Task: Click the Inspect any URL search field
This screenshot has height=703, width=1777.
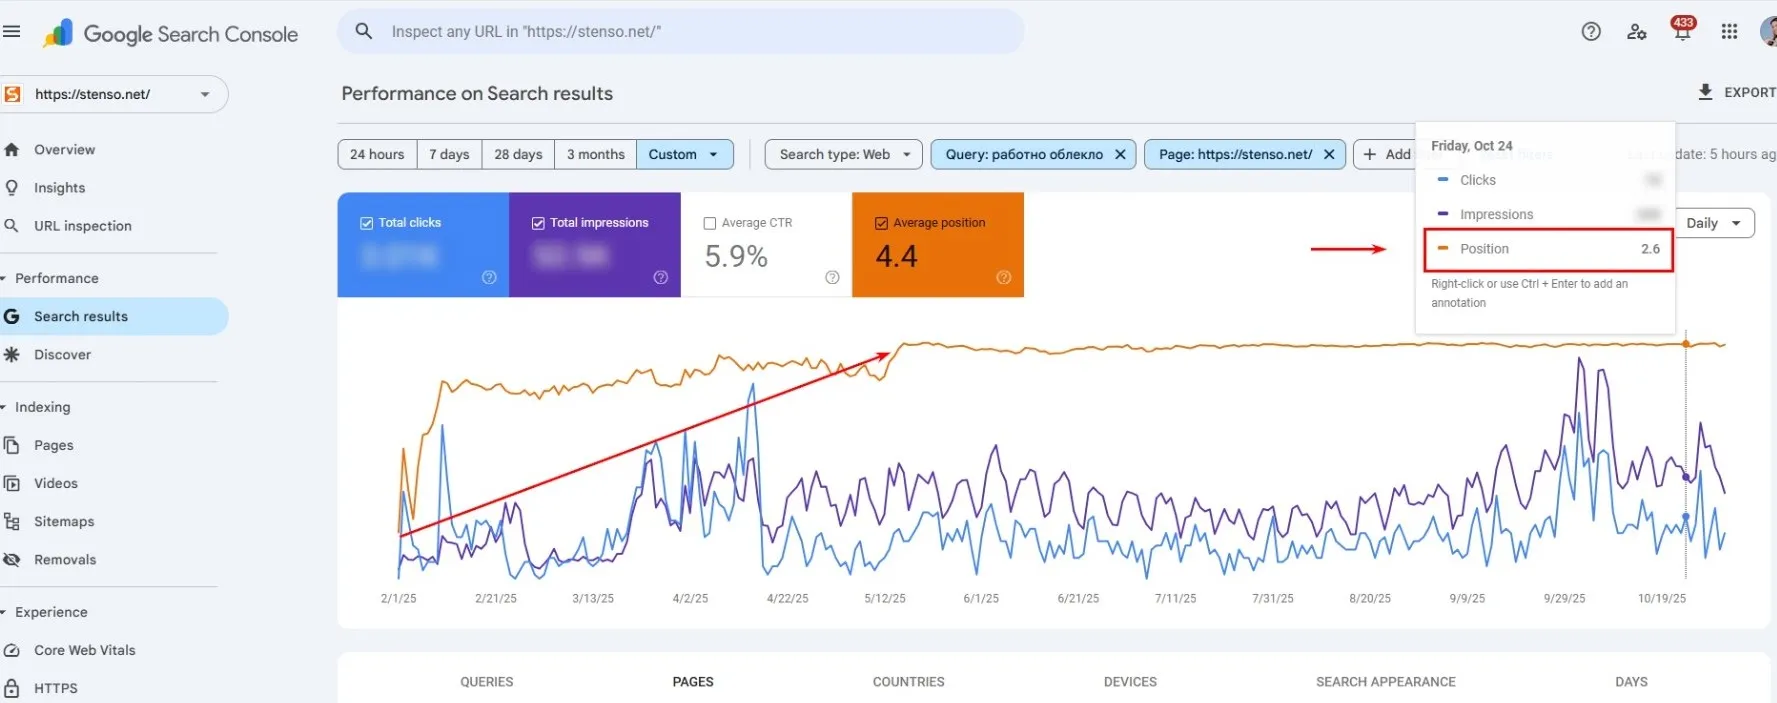Action: coord(681,32)
